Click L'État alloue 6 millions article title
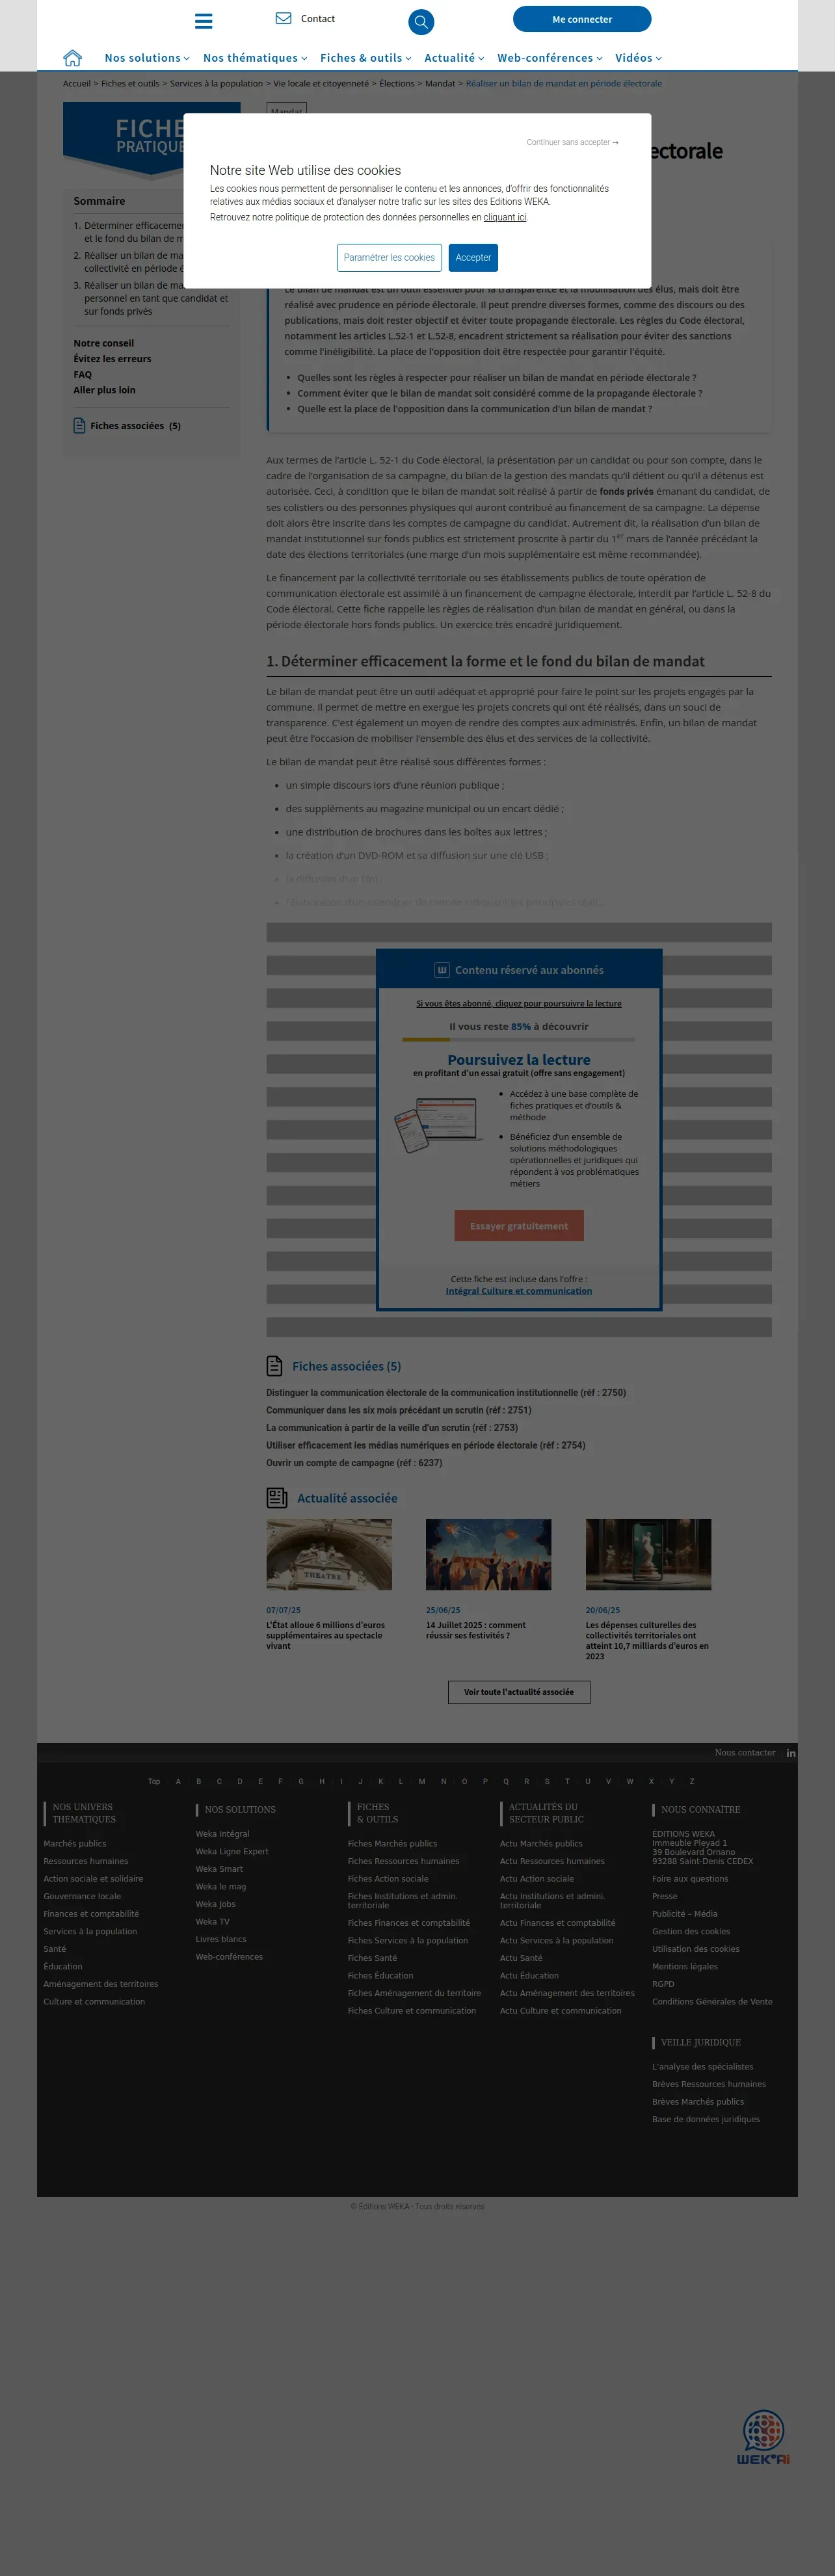The width and height of the screenshot is (835, 2576). tap(325, 1636)
